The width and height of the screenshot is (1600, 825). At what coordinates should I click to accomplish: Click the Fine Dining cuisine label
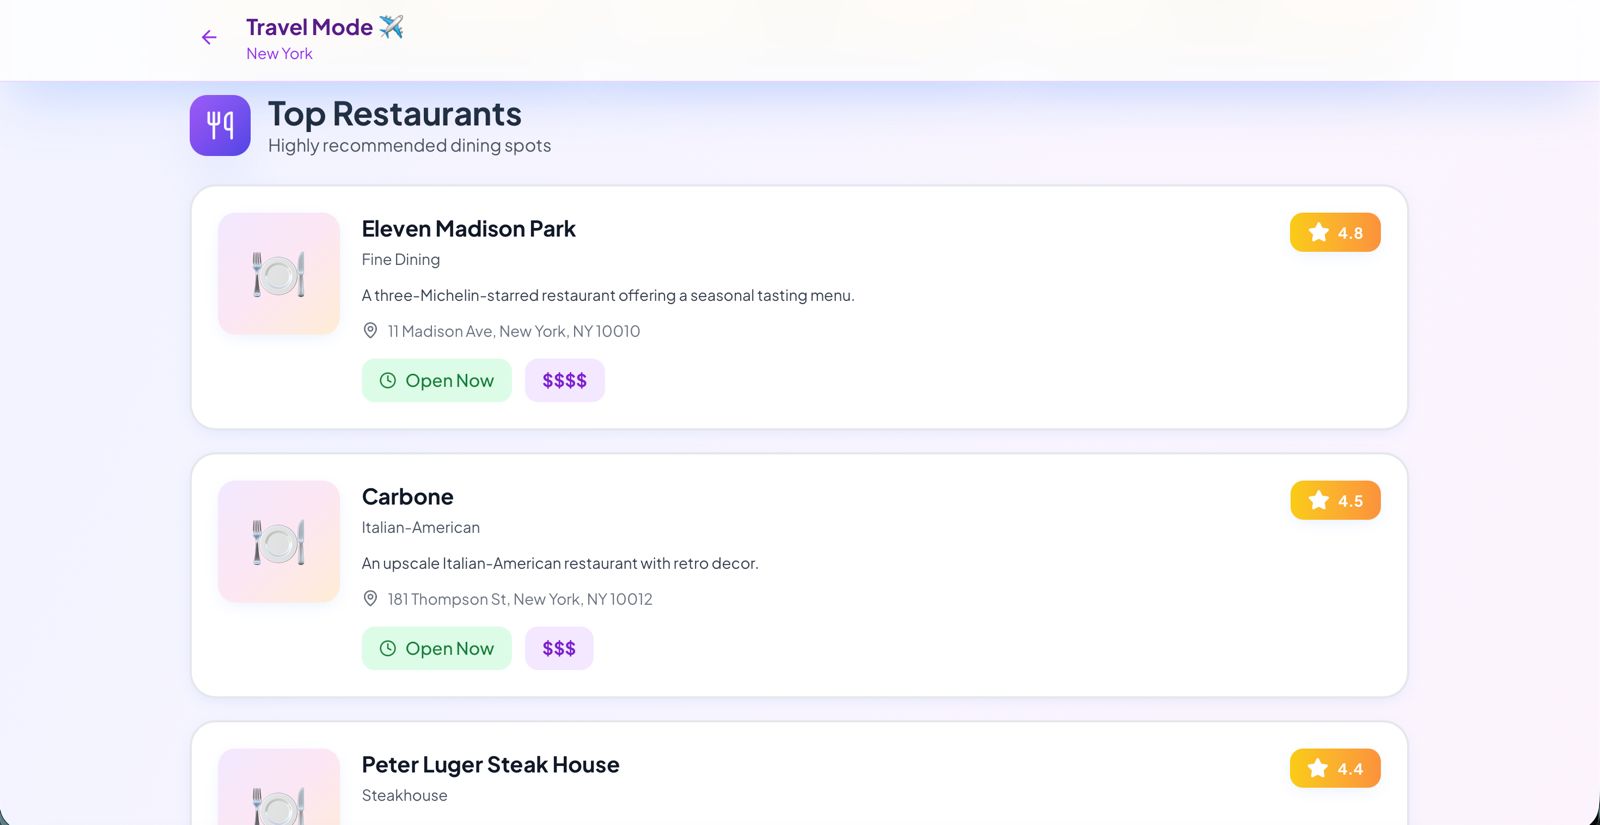(401, 259)
